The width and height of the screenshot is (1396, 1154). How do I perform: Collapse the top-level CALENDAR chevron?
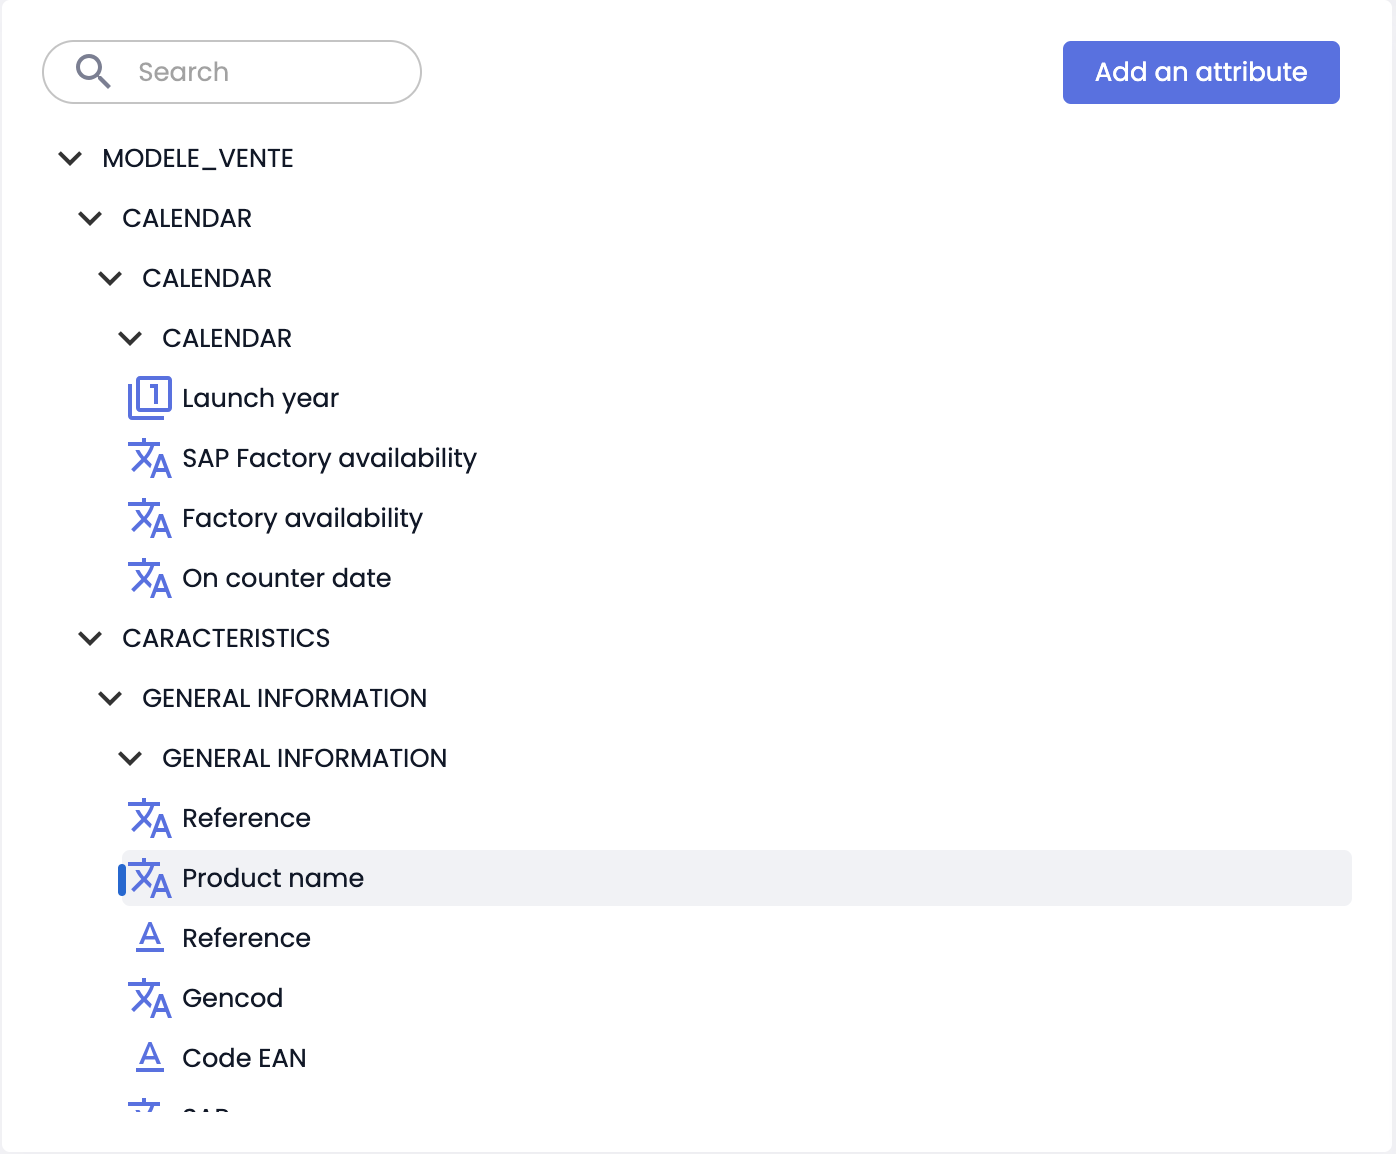click(90, 218)
